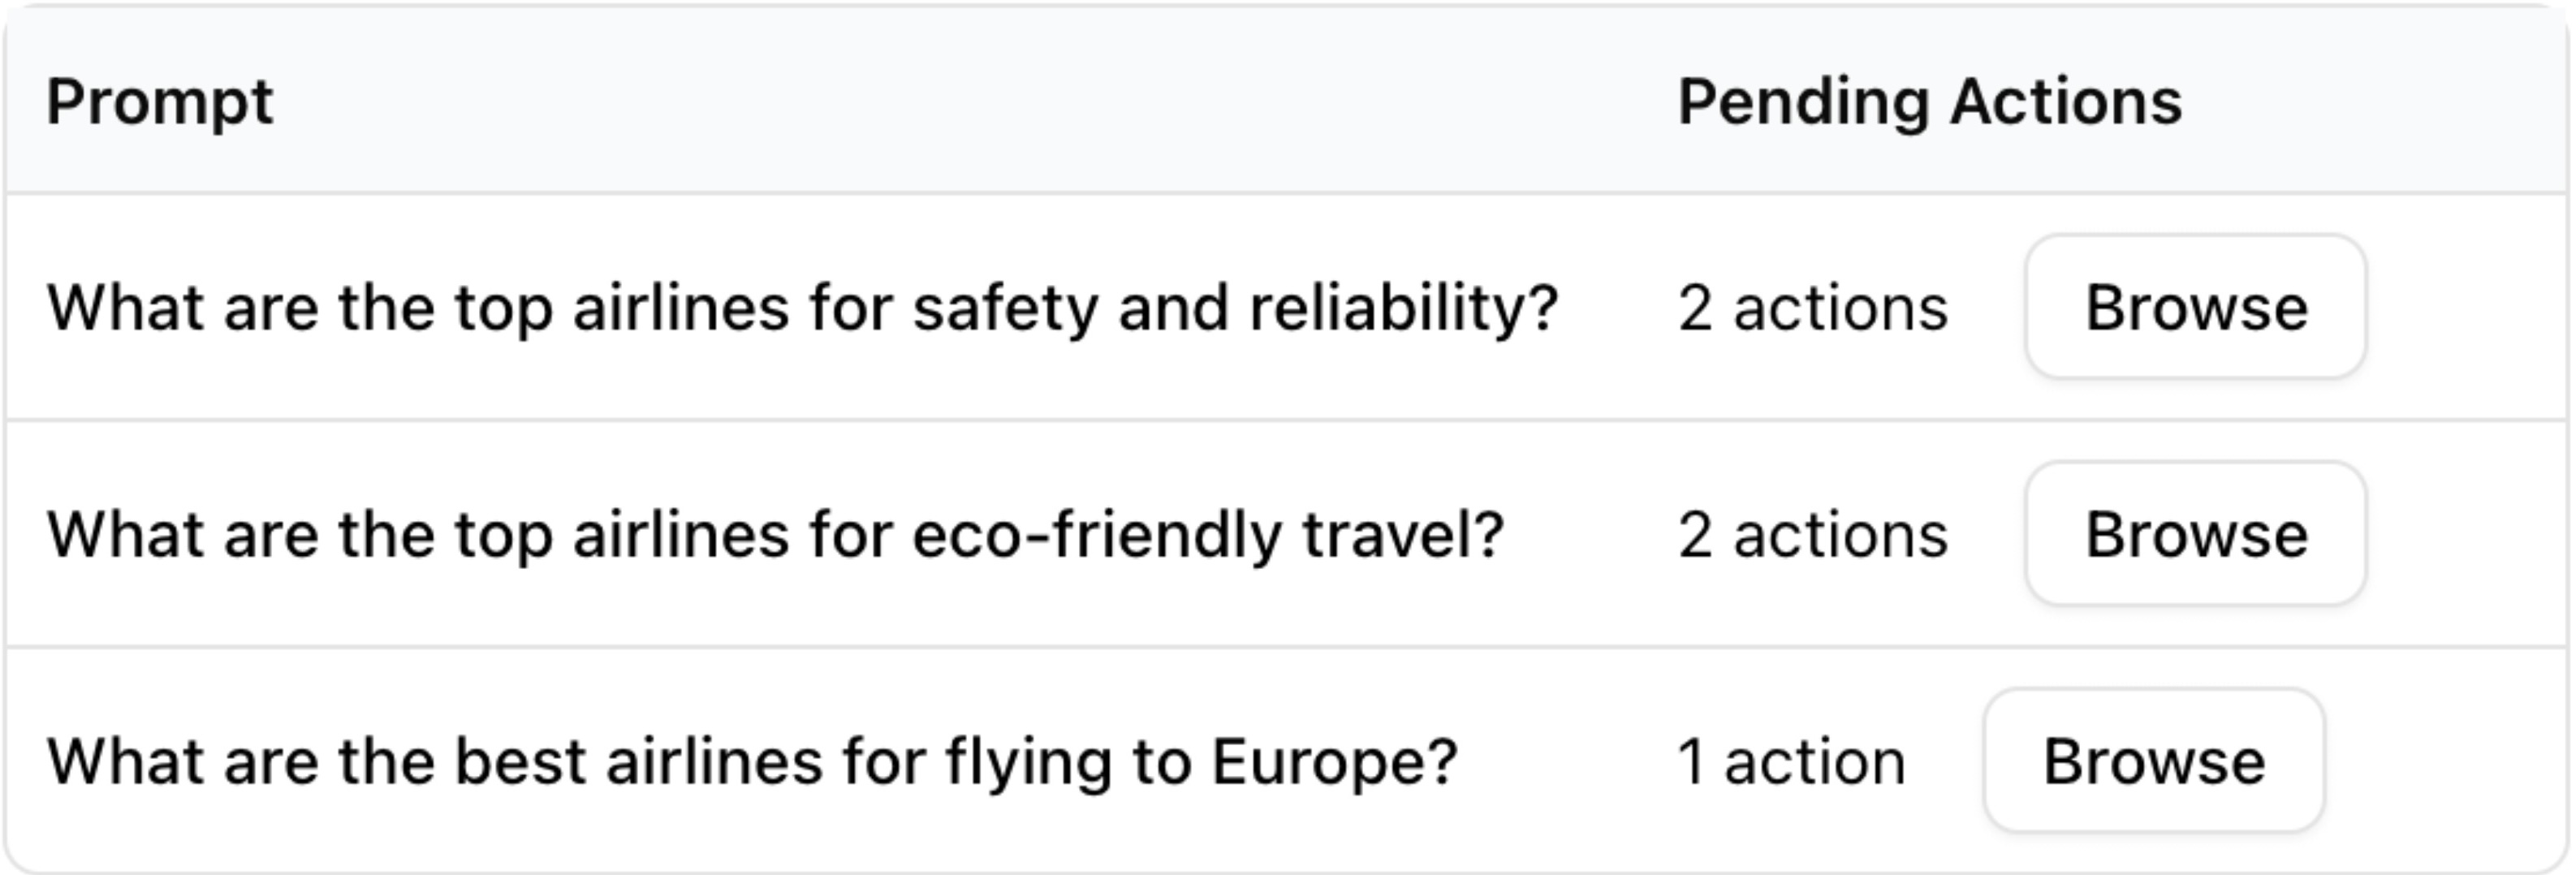2576x875 pixels.
Task: Open Browse for the eco-friendly travel prompt
Action: point(2195,533)
